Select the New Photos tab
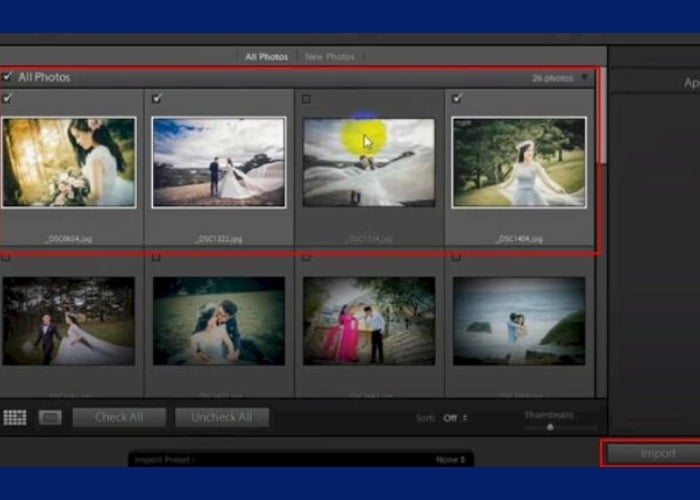This screenshot has width=700, height=500. point(330,57)
